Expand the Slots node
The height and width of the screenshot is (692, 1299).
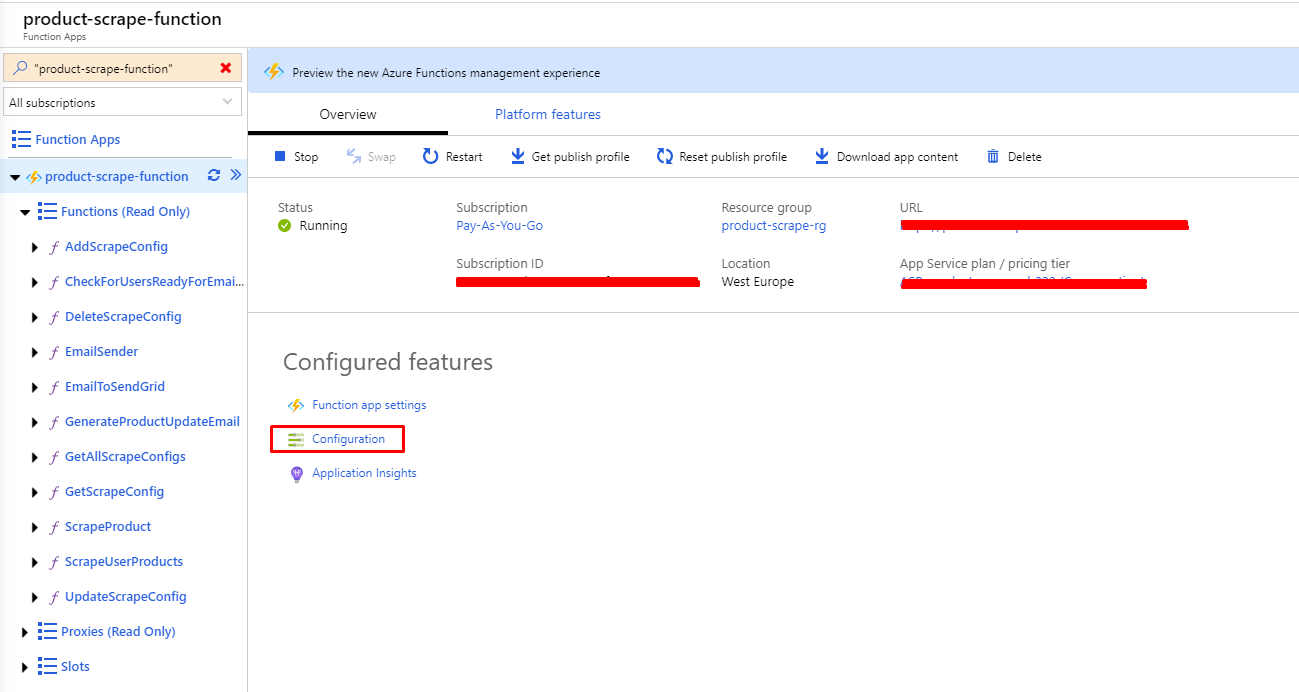tap(25, 667)
